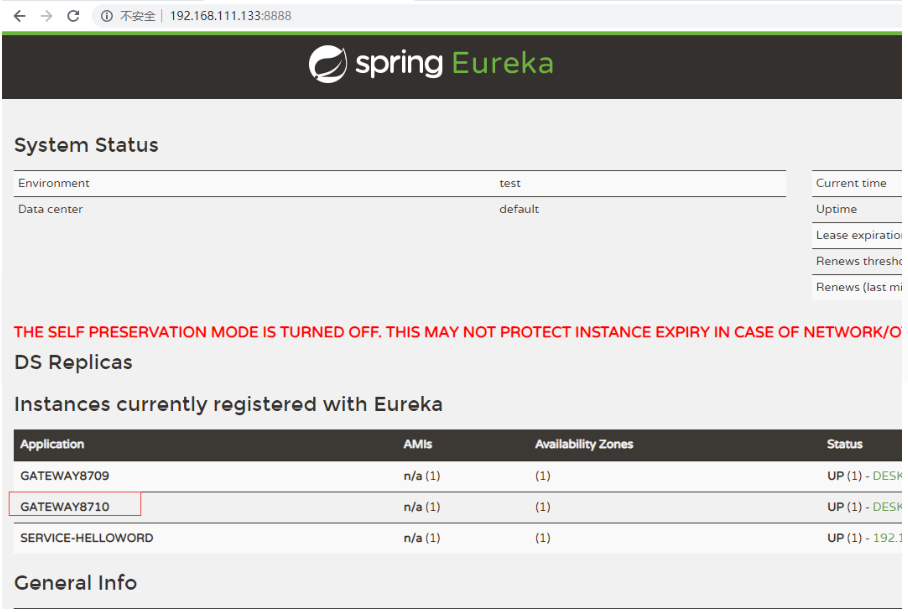Click the AMIs column header
The width and height of the screenshot is (908, 612).
pyautogui.click(x=418, y=444)
